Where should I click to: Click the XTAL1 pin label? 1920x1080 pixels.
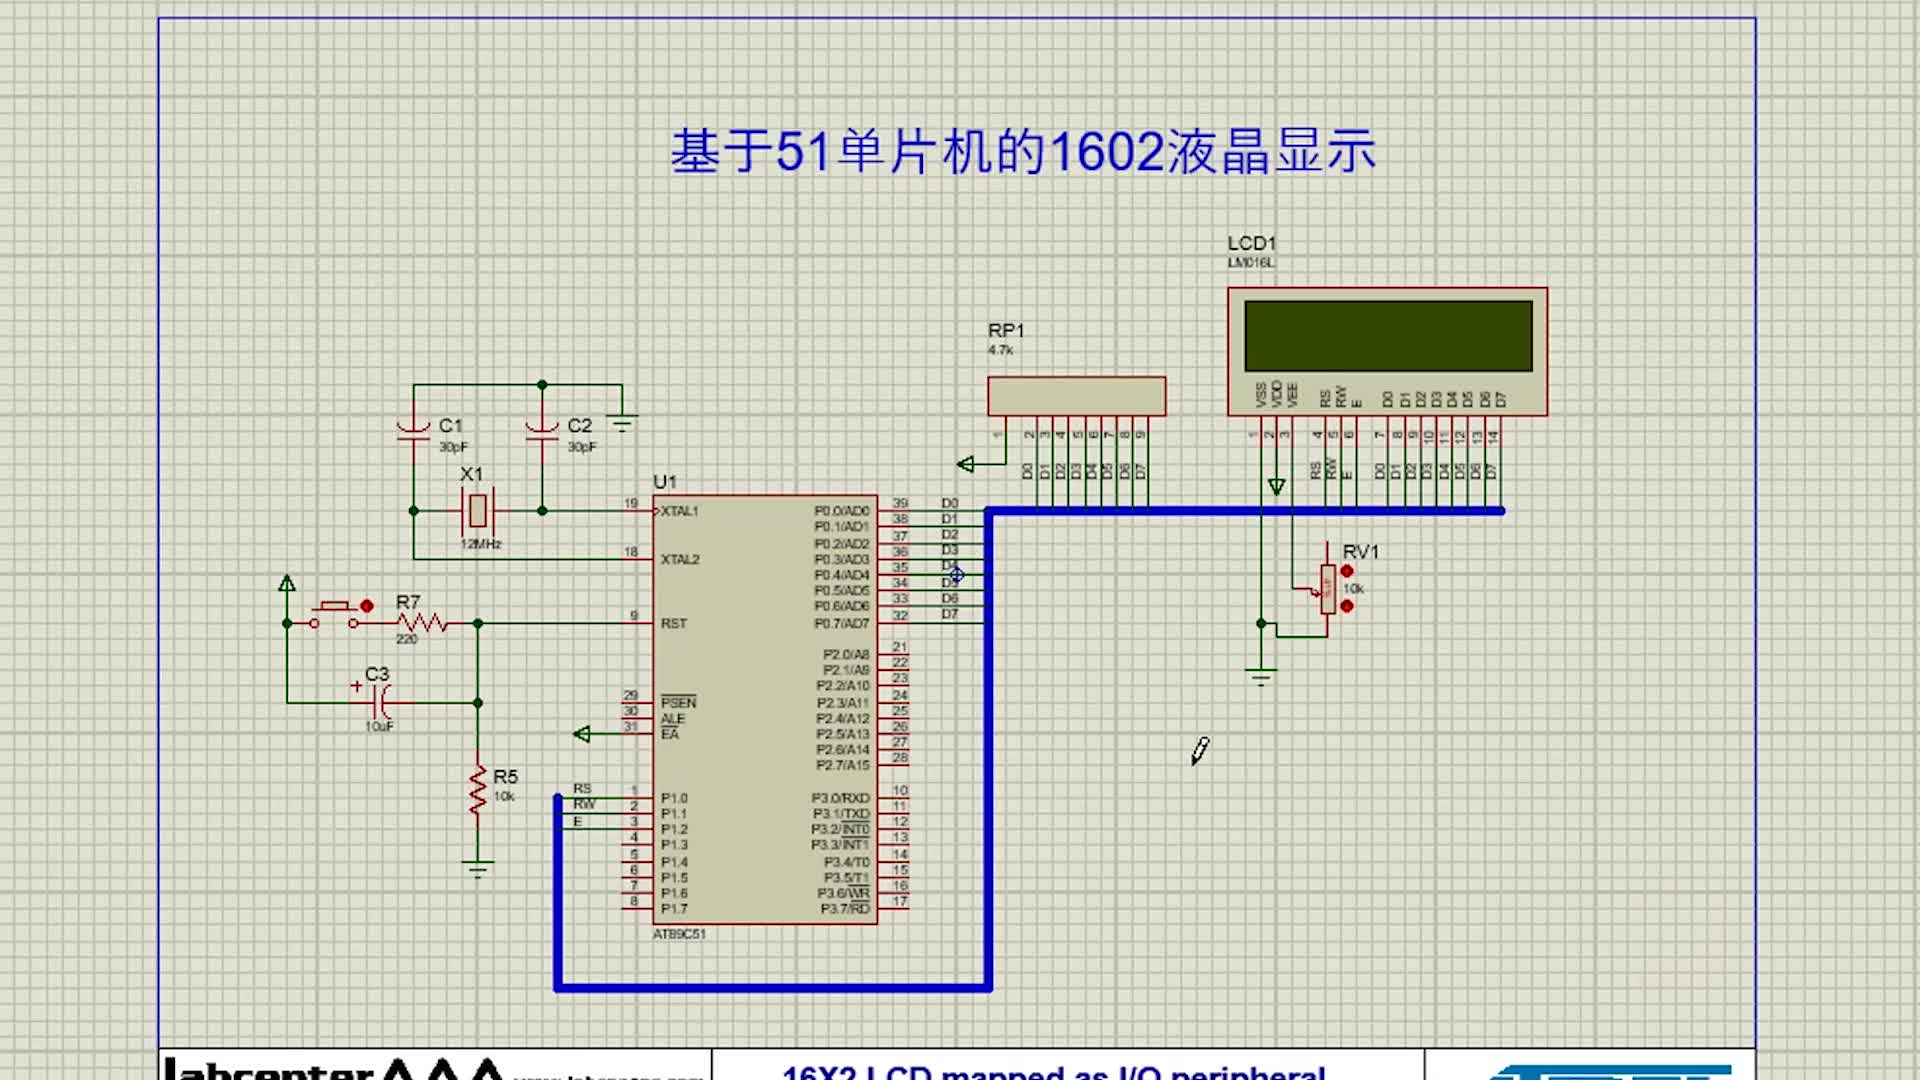point(679,511)
